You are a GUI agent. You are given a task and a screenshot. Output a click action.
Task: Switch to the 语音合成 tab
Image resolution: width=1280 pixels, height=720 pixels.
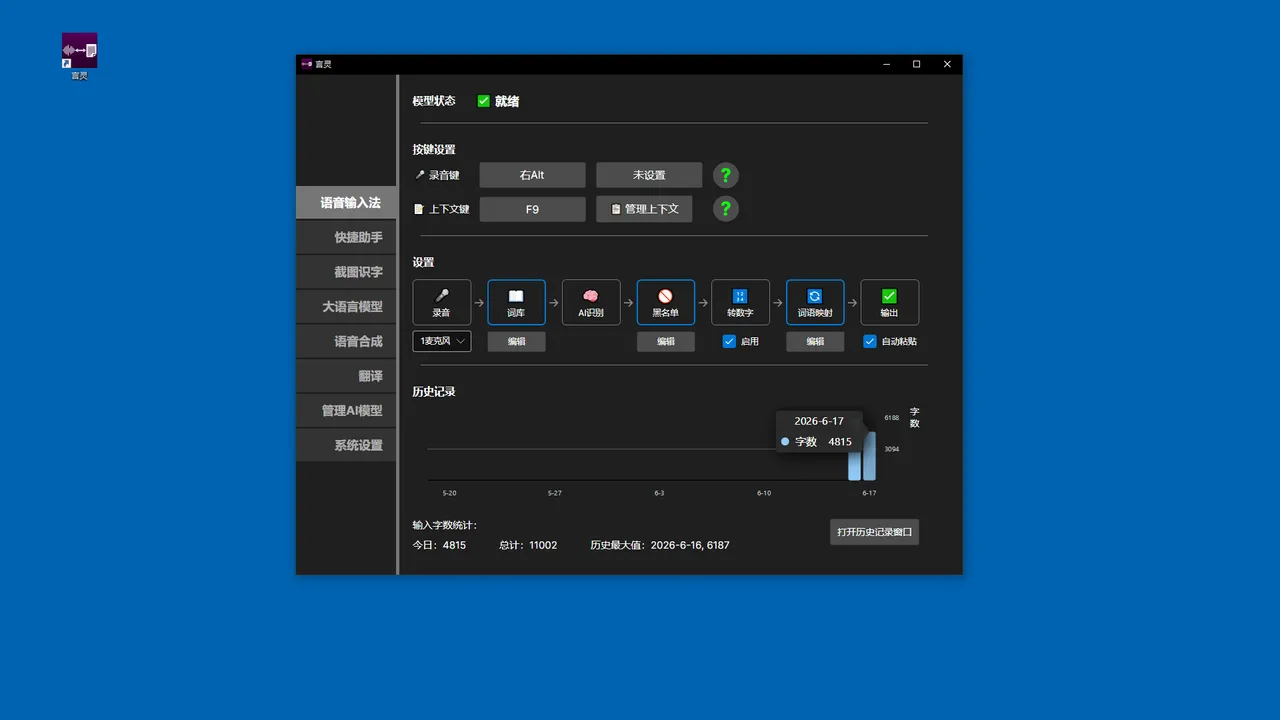click(x=346, y=342)
